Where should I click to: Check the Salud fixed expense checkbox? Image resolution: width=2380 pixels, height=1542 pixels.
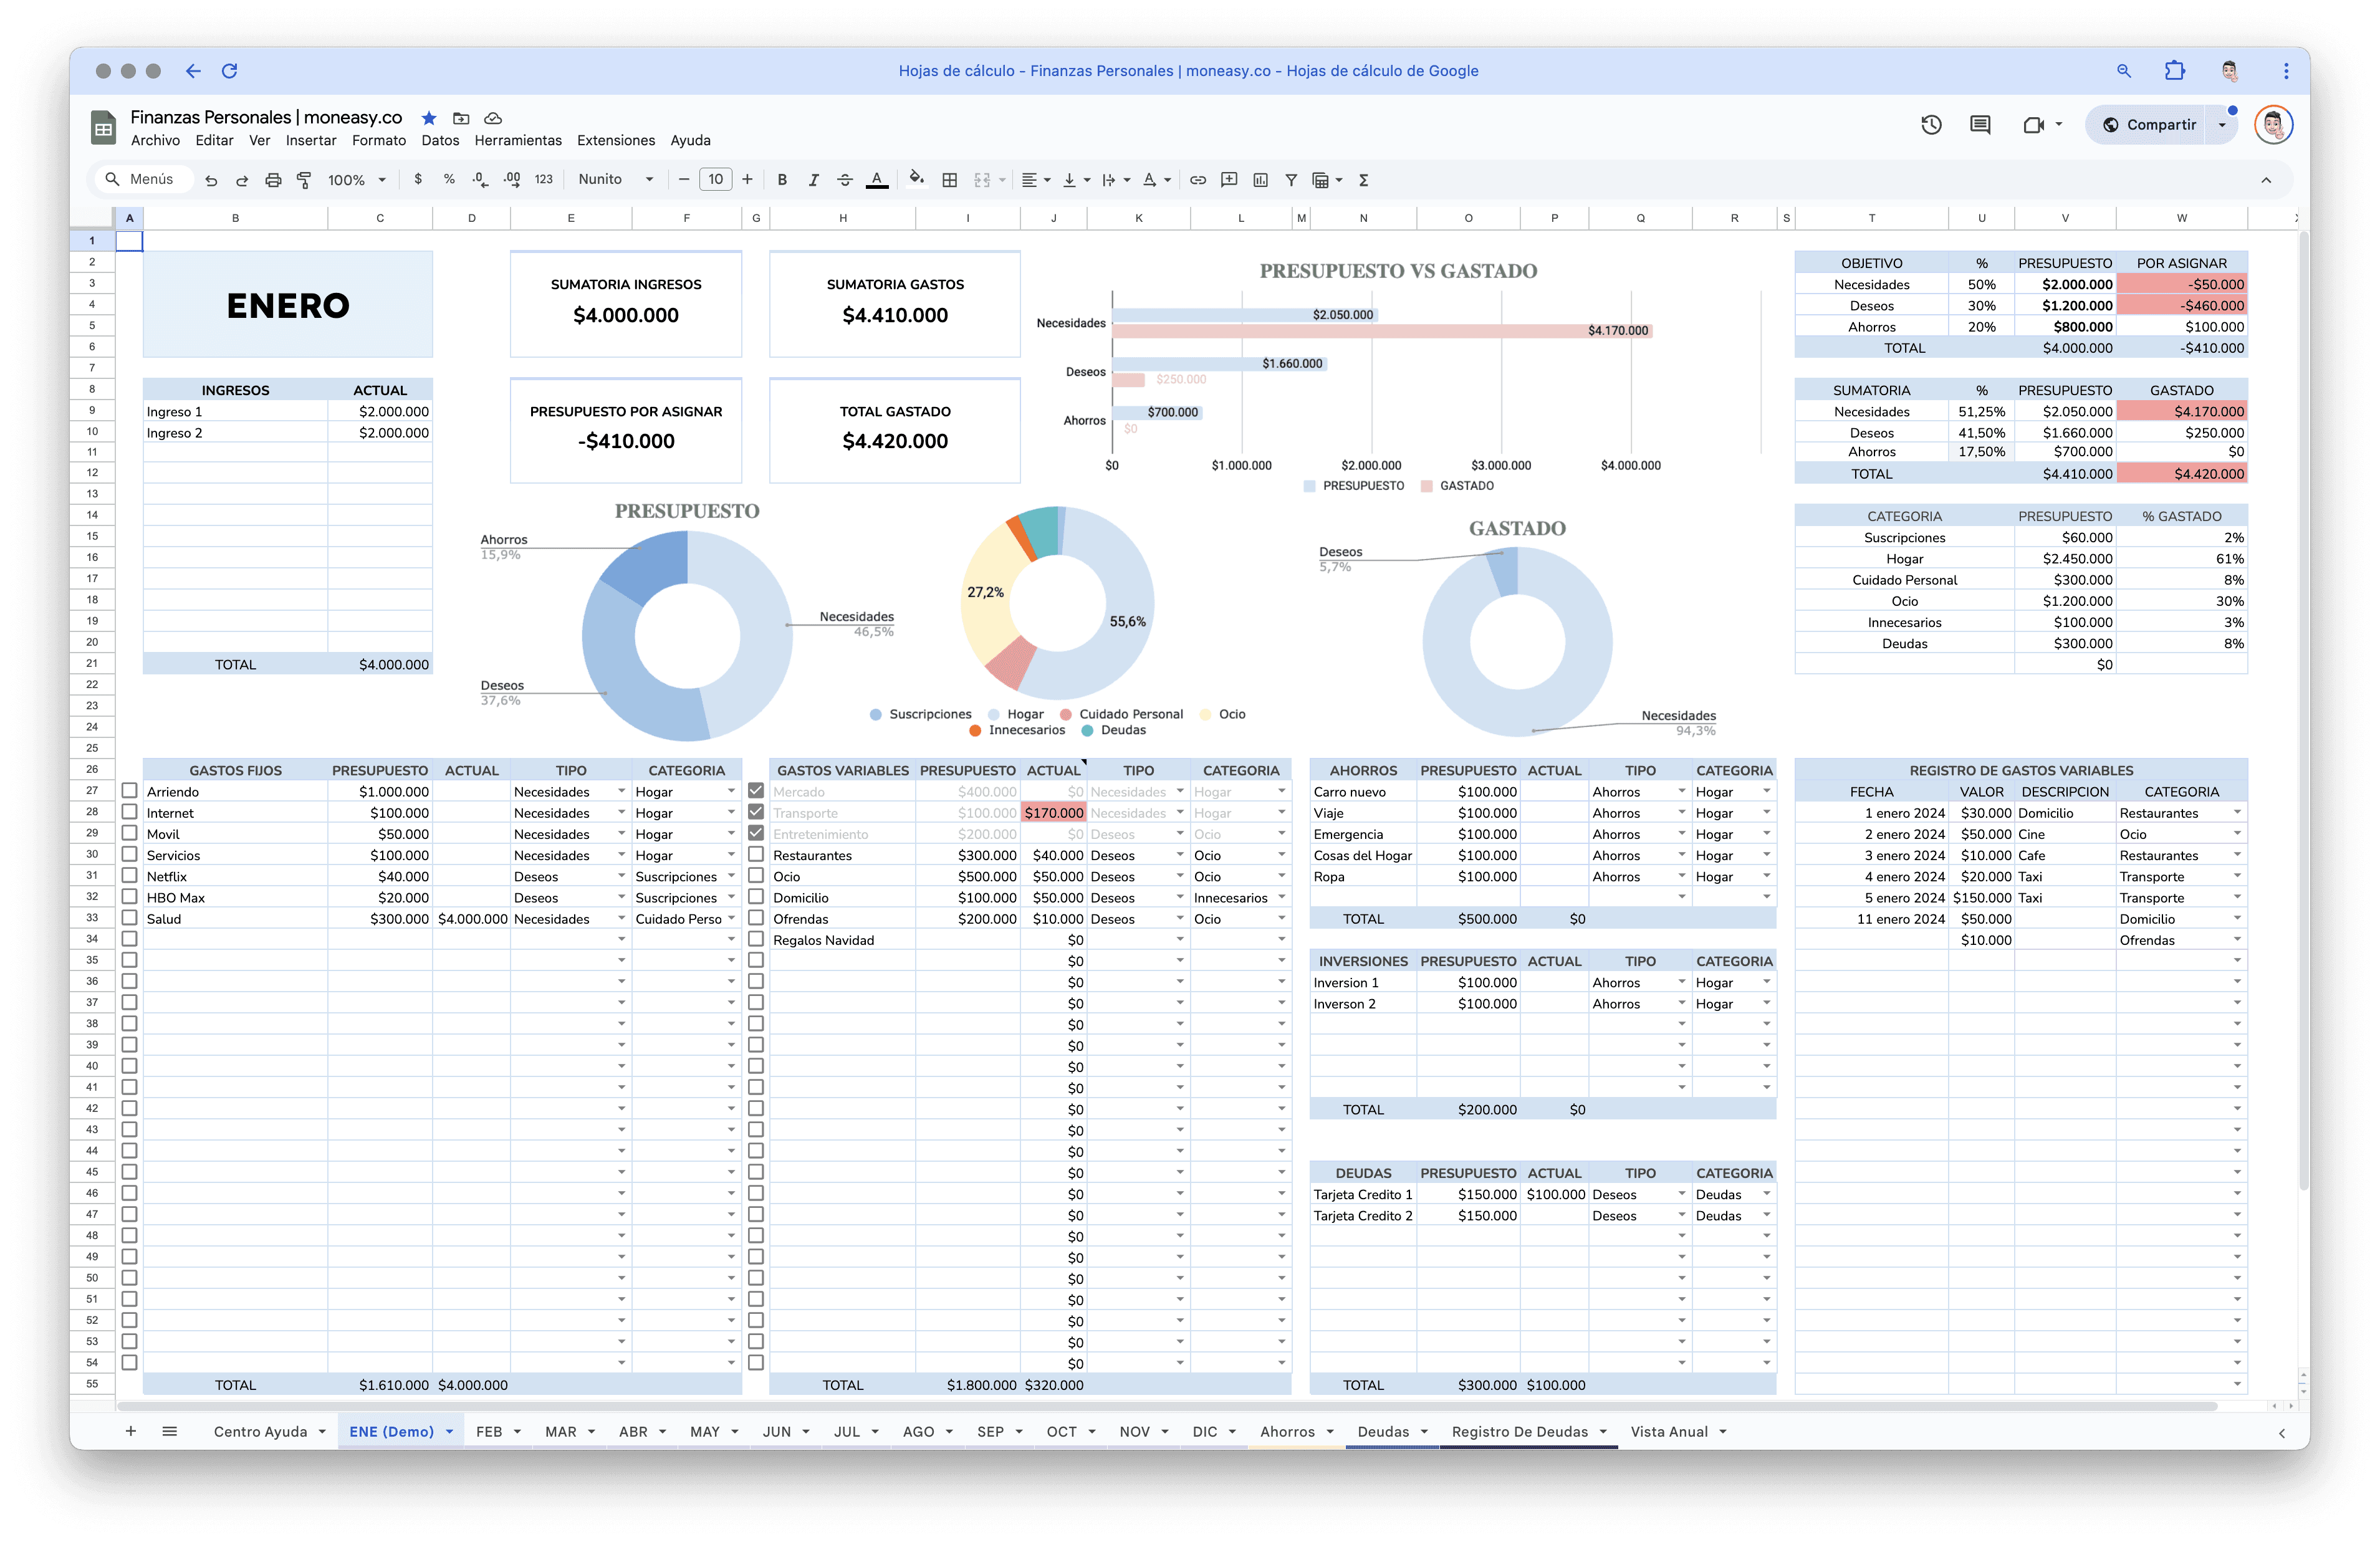point(129,918)
